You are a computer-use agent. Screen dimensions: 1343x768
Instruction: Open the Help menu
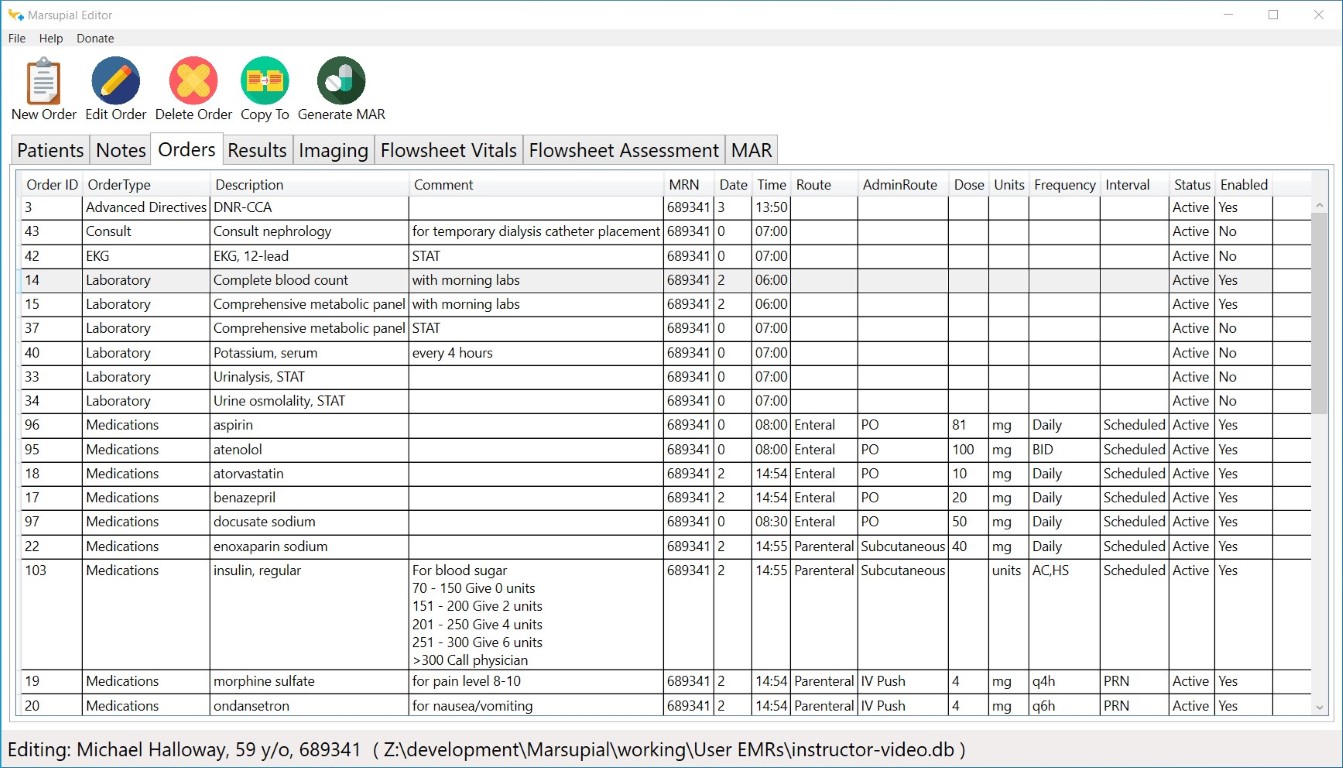click(51, 38)
